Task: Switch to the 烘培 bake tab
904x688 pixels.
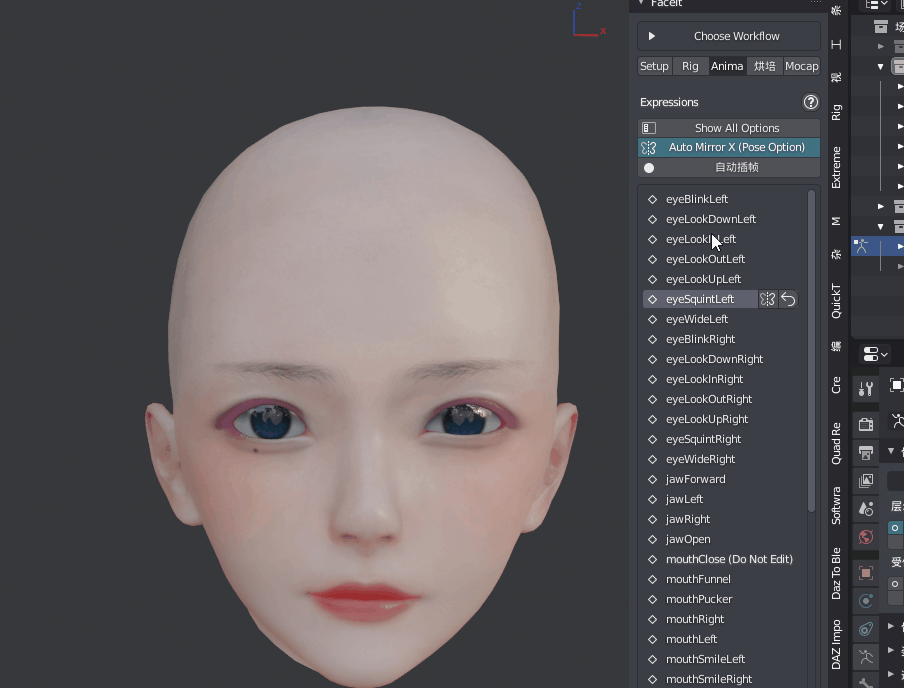Action: coord(764,66)
